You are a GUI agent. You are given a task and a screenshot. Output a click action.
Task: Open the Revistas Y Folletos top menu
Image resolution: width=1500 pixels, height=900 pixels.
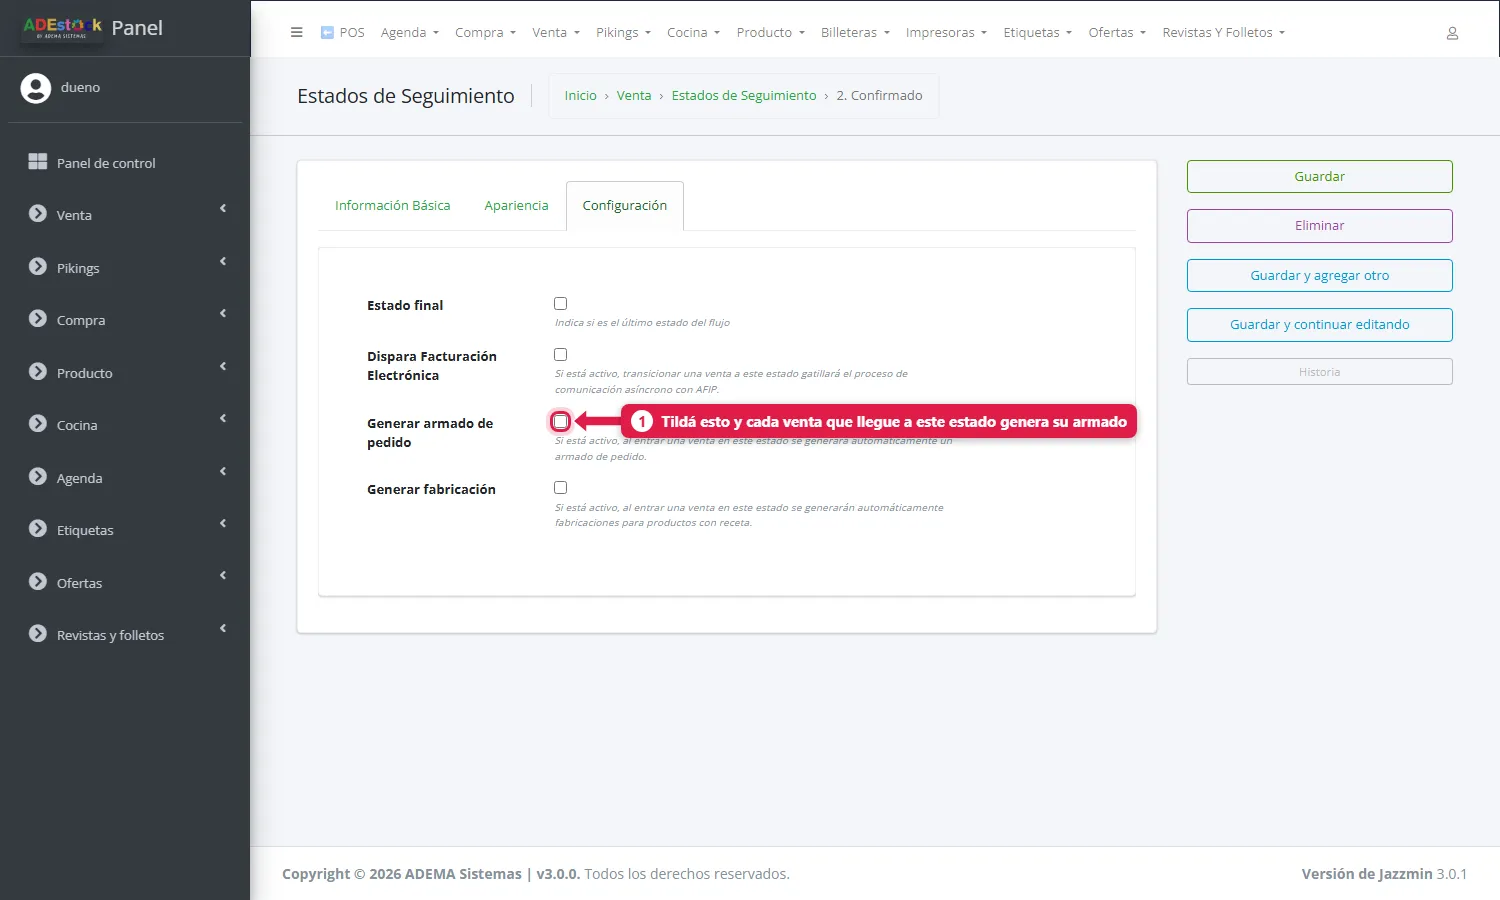1223,33
